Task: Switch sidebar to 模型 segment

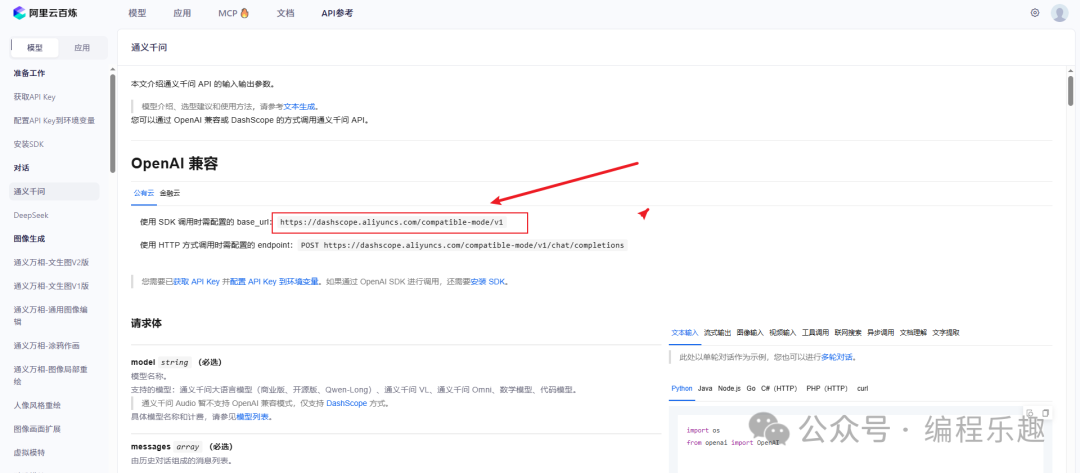Action: (34, 48)
